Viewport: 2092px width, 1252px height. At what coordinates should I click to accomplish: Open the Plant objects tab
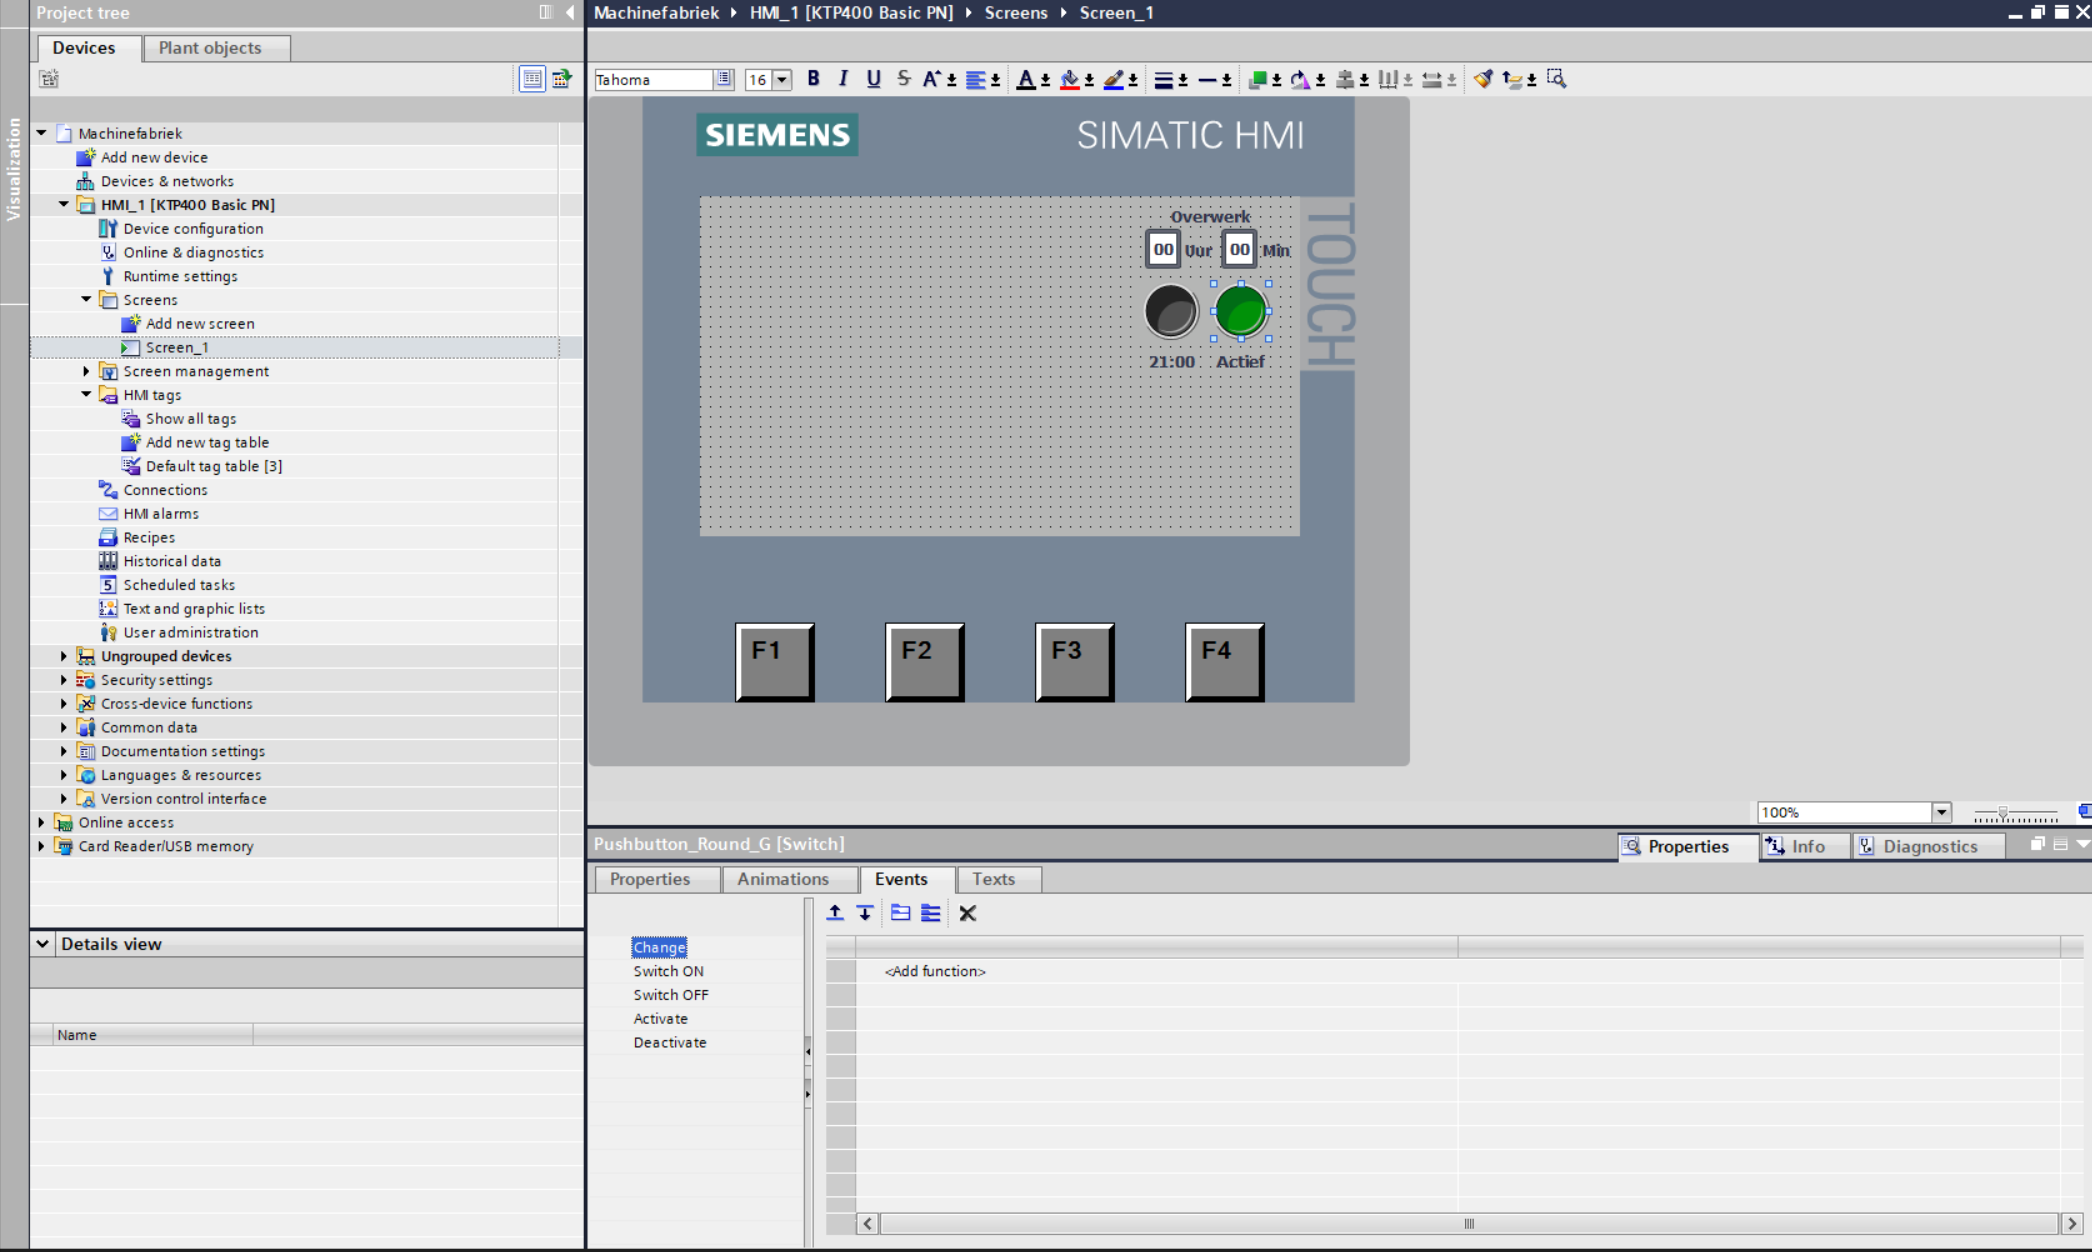point(210,48)
